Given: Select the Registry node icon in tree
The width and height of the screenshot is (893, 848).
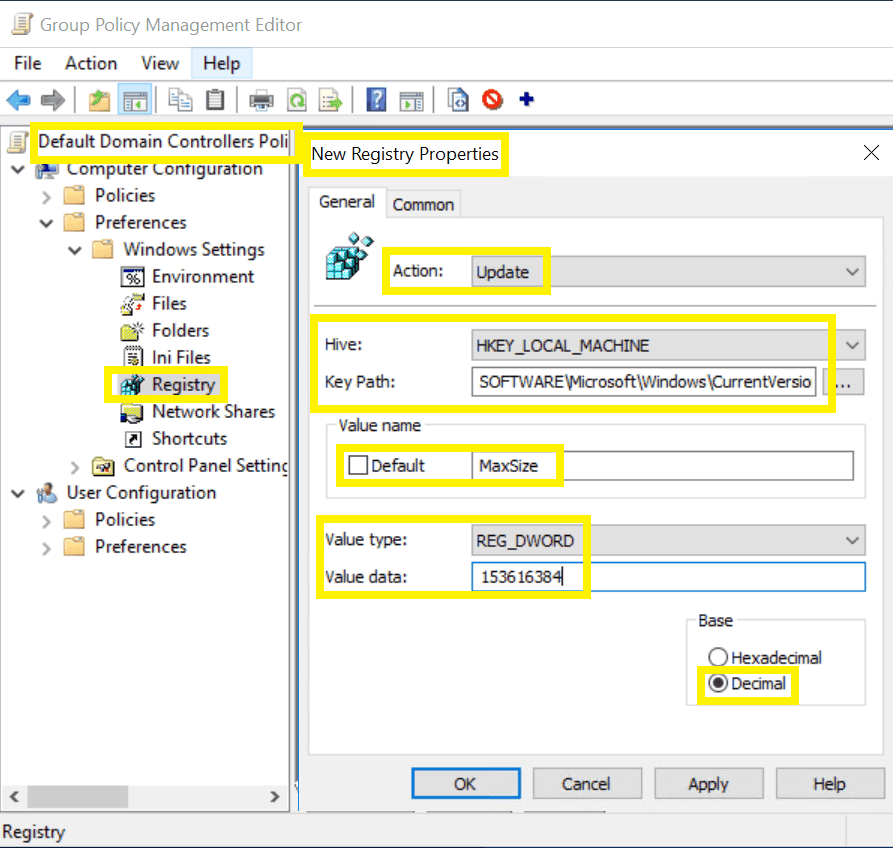Looking at the screenshot, I should [x=132, y=385].
